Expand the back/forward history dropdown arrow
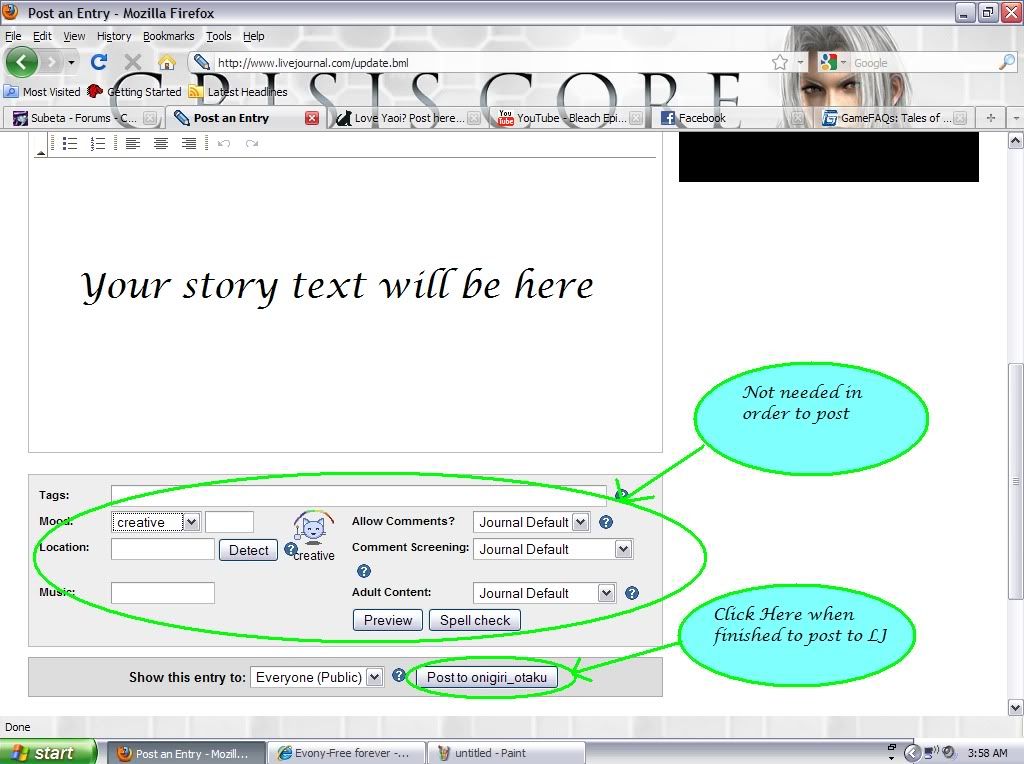The image size is (1024, 764). [71, 63]
